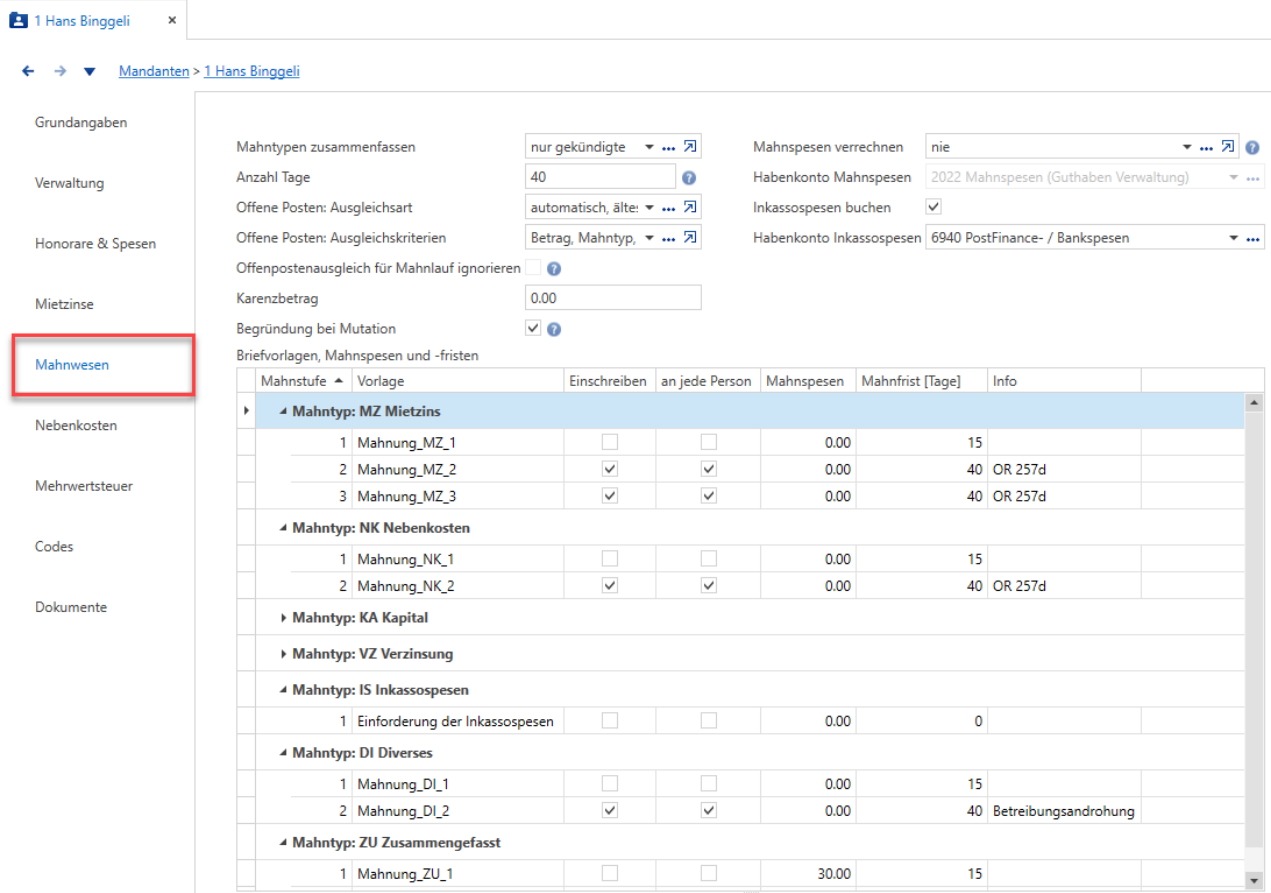Click the back navigation arrow

(28, 71)
